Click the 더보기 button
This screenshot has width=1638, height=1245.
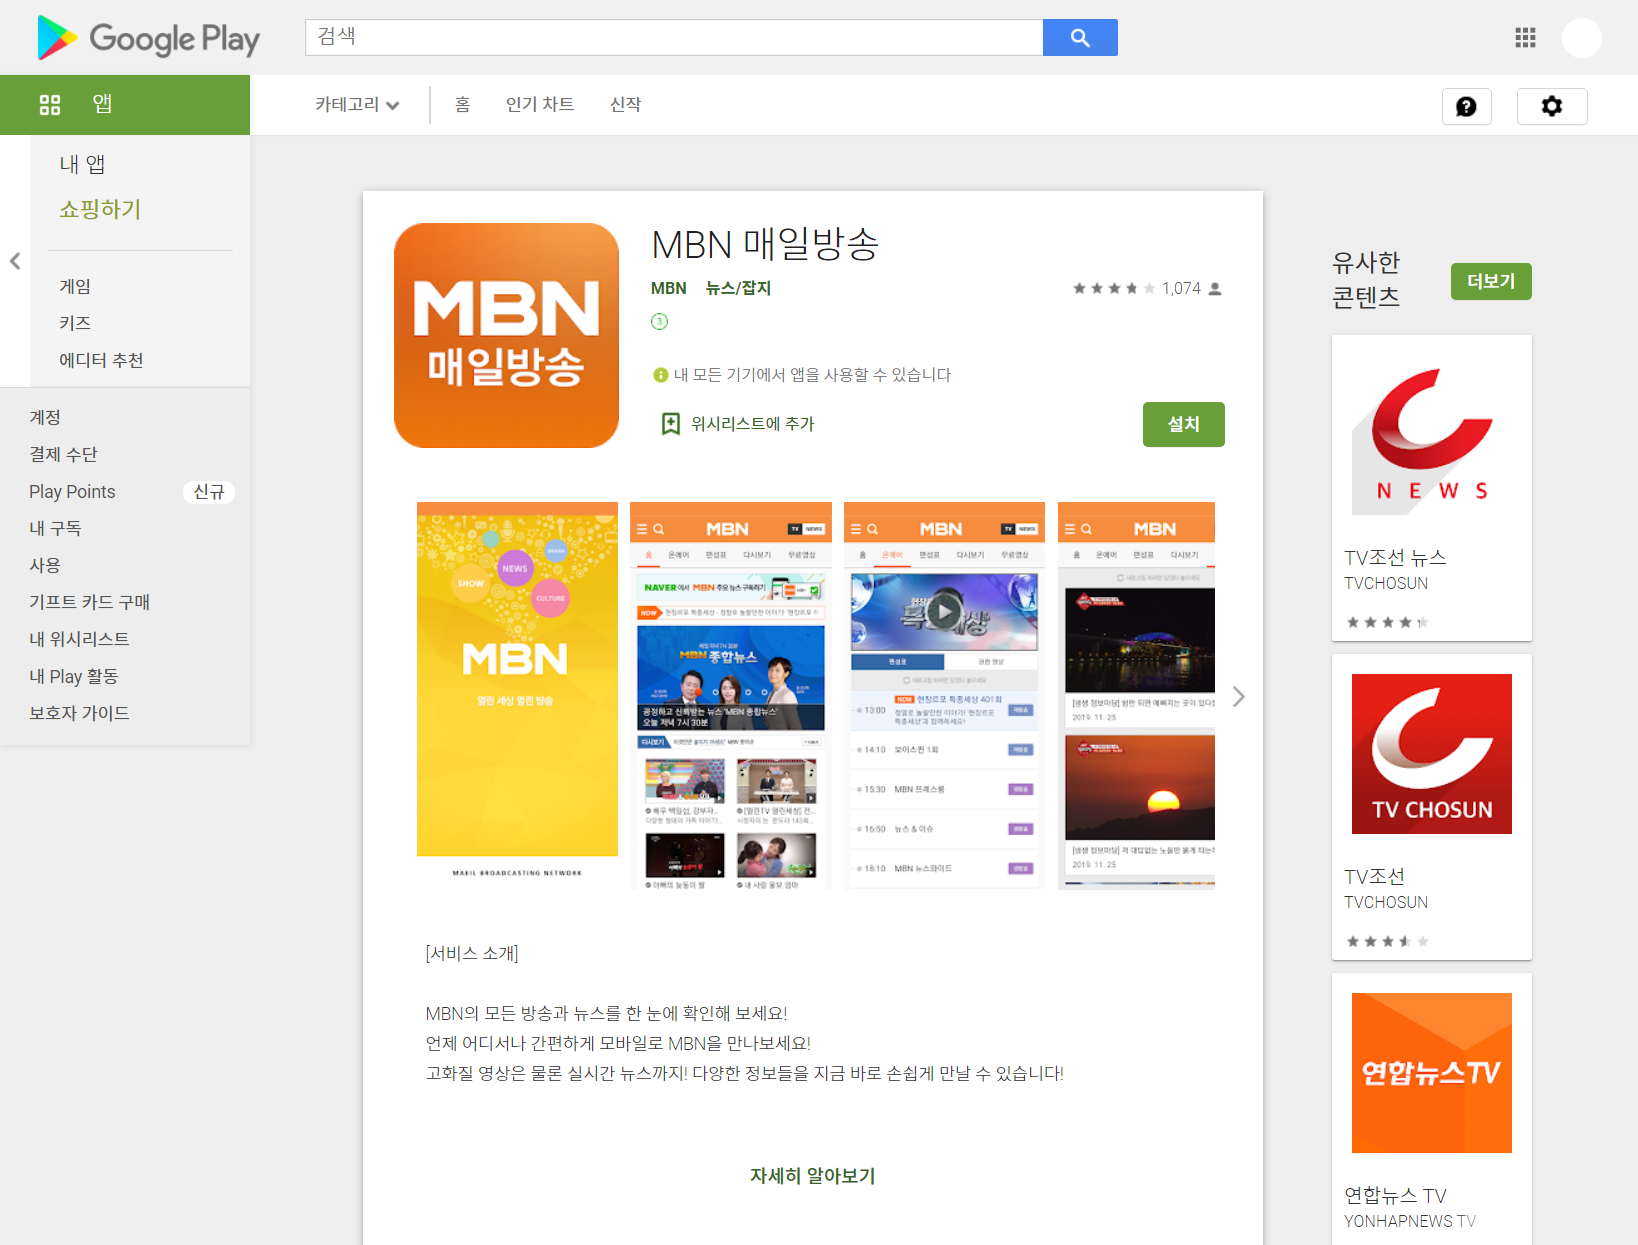pos(1491,281)
